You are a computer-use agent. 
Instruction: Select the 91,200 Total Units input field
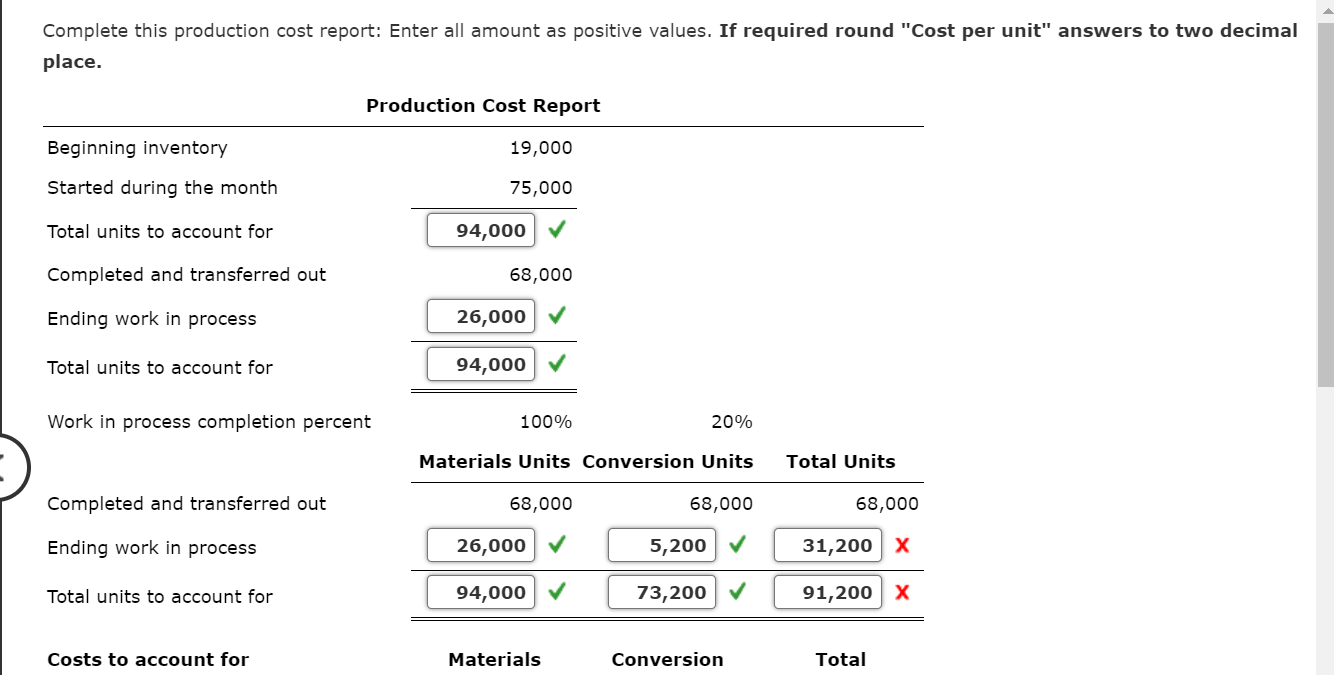coord(827,592)
